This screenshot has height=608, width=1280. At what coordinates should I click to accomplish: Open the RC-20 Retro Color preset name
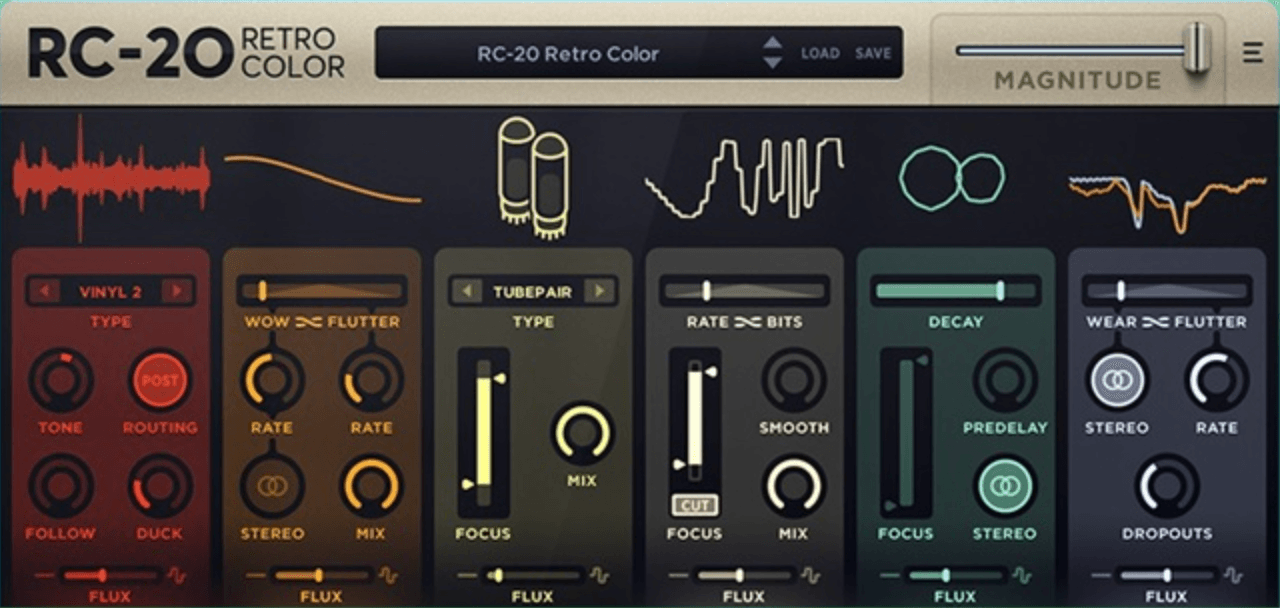click(568, 54)
